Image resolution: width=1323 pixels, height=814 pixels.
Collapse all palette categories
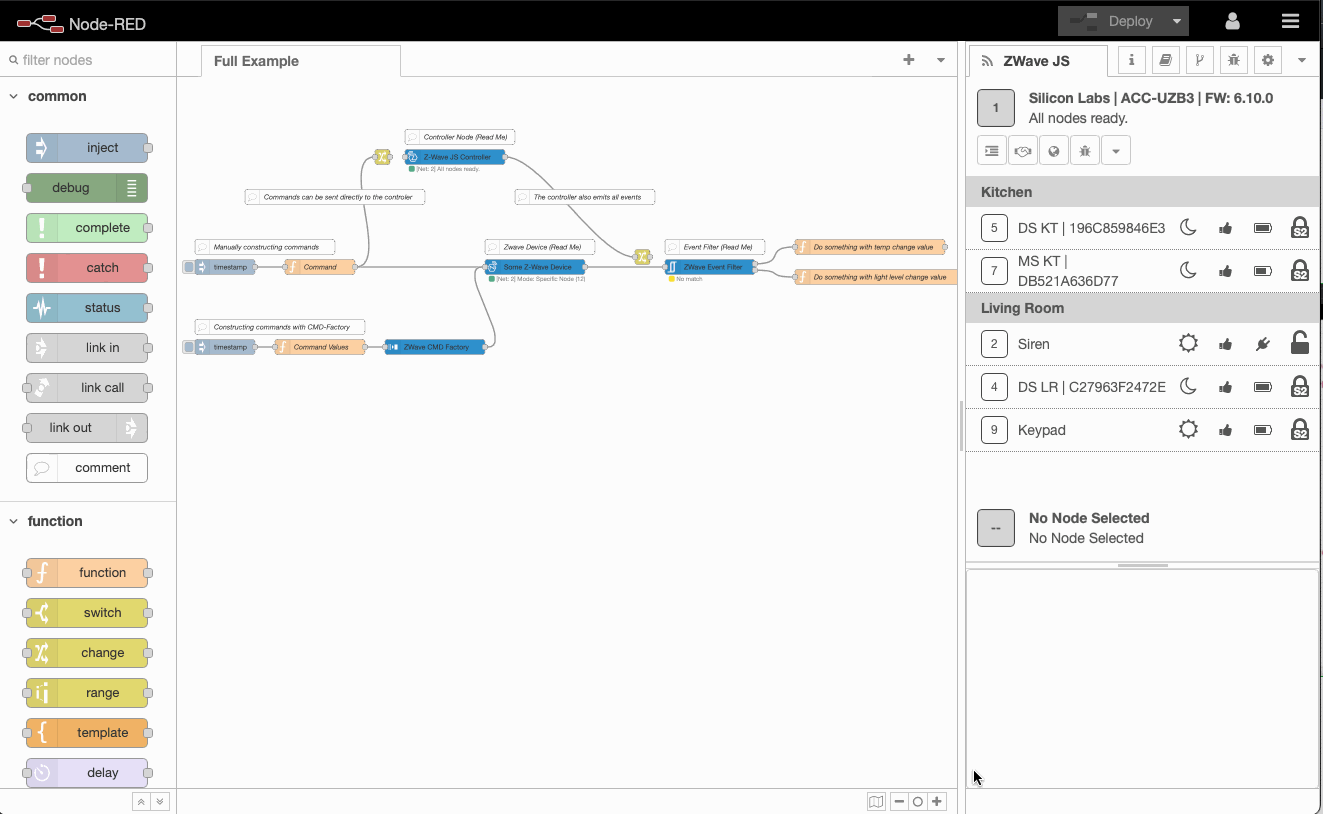pyautogui.click(x=142, y=802)
